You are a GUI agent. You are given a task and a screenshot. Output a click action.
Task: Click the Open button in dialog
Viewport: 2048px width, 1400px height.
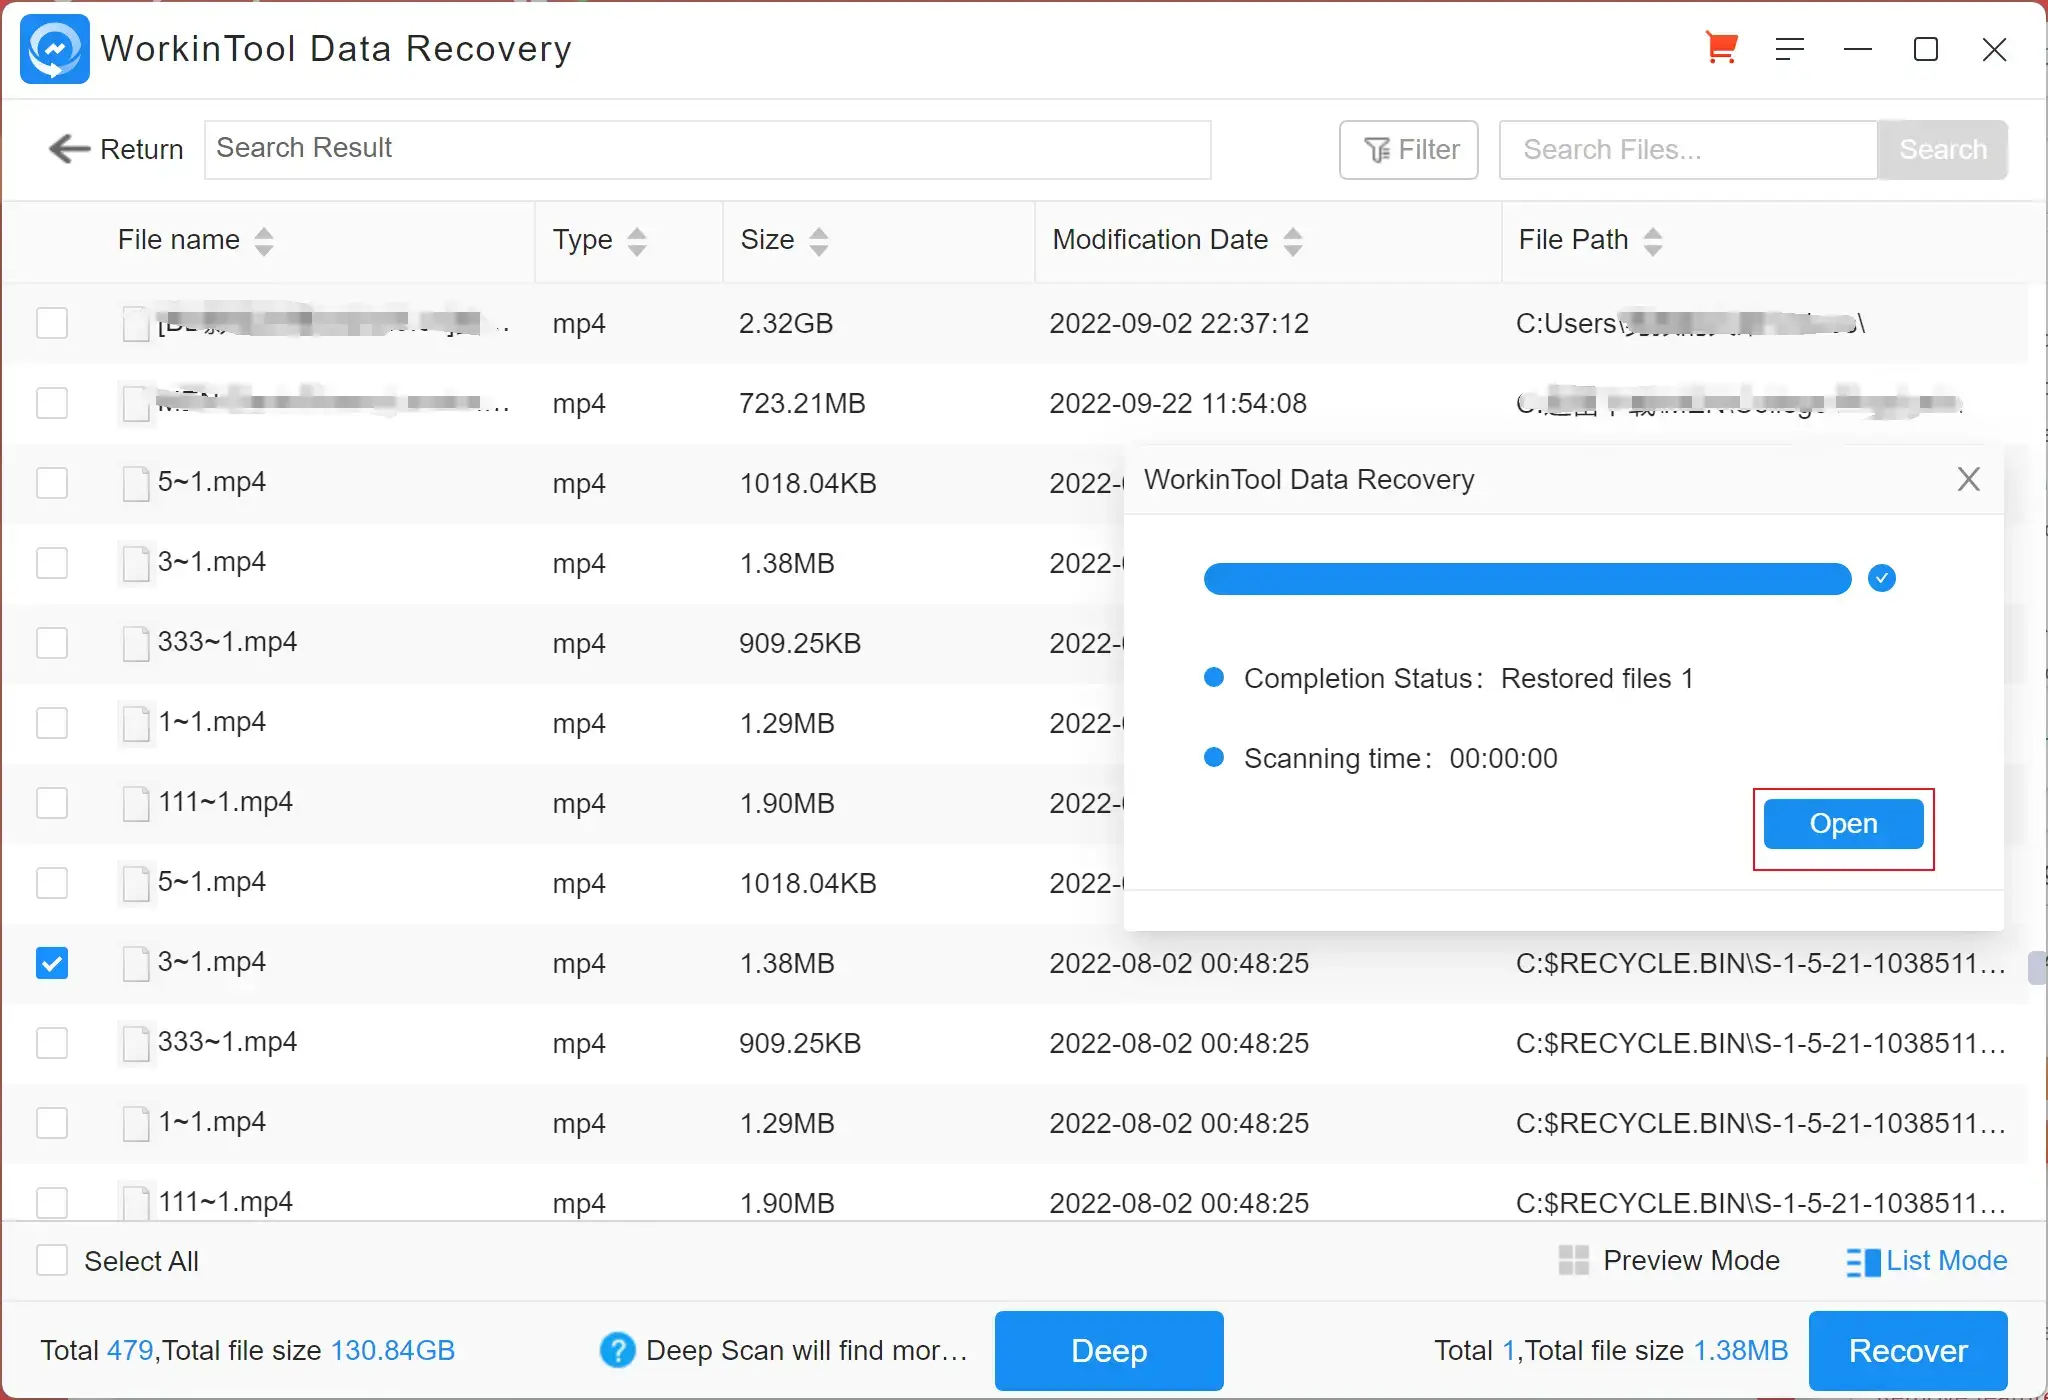[1843, 824]
